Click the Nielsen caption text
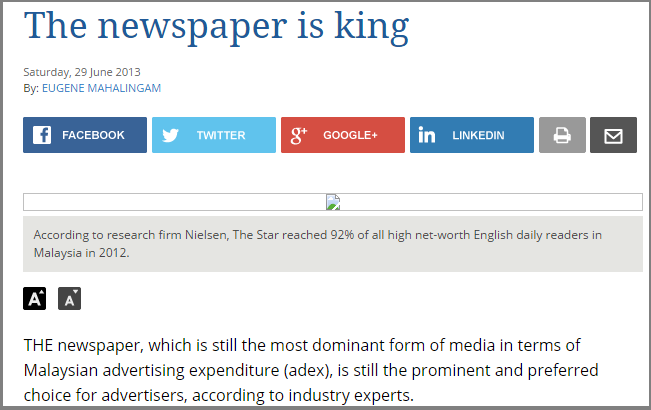The height and width of the screenshot is (410, 651). click(x=318, y=244)
